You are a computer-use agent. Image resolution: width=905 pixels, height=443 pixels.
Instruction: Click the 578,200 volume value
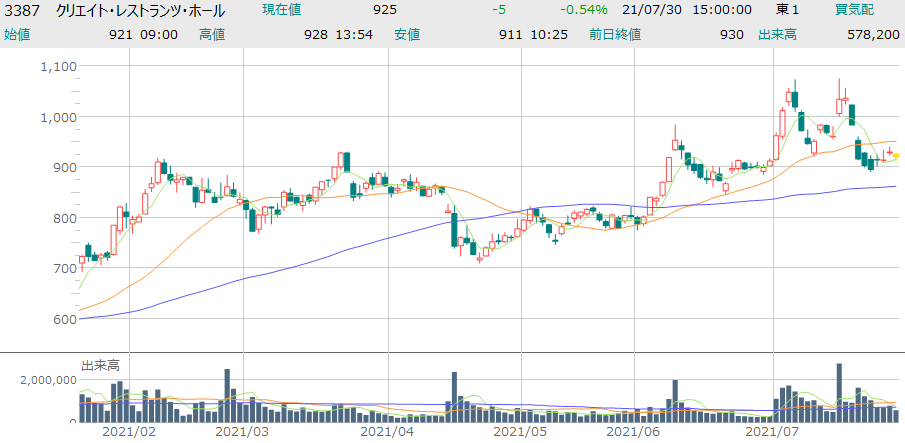pos(873,34)
